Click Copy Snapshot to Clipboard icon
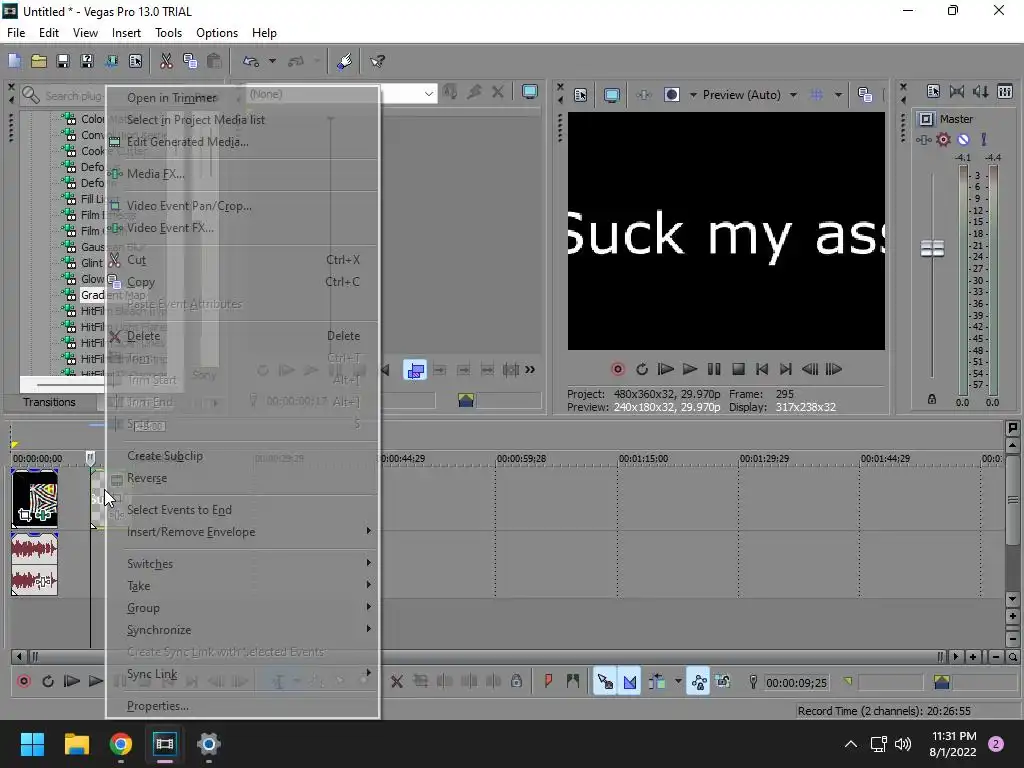The image size is (1024, 768). pos(865,95)
